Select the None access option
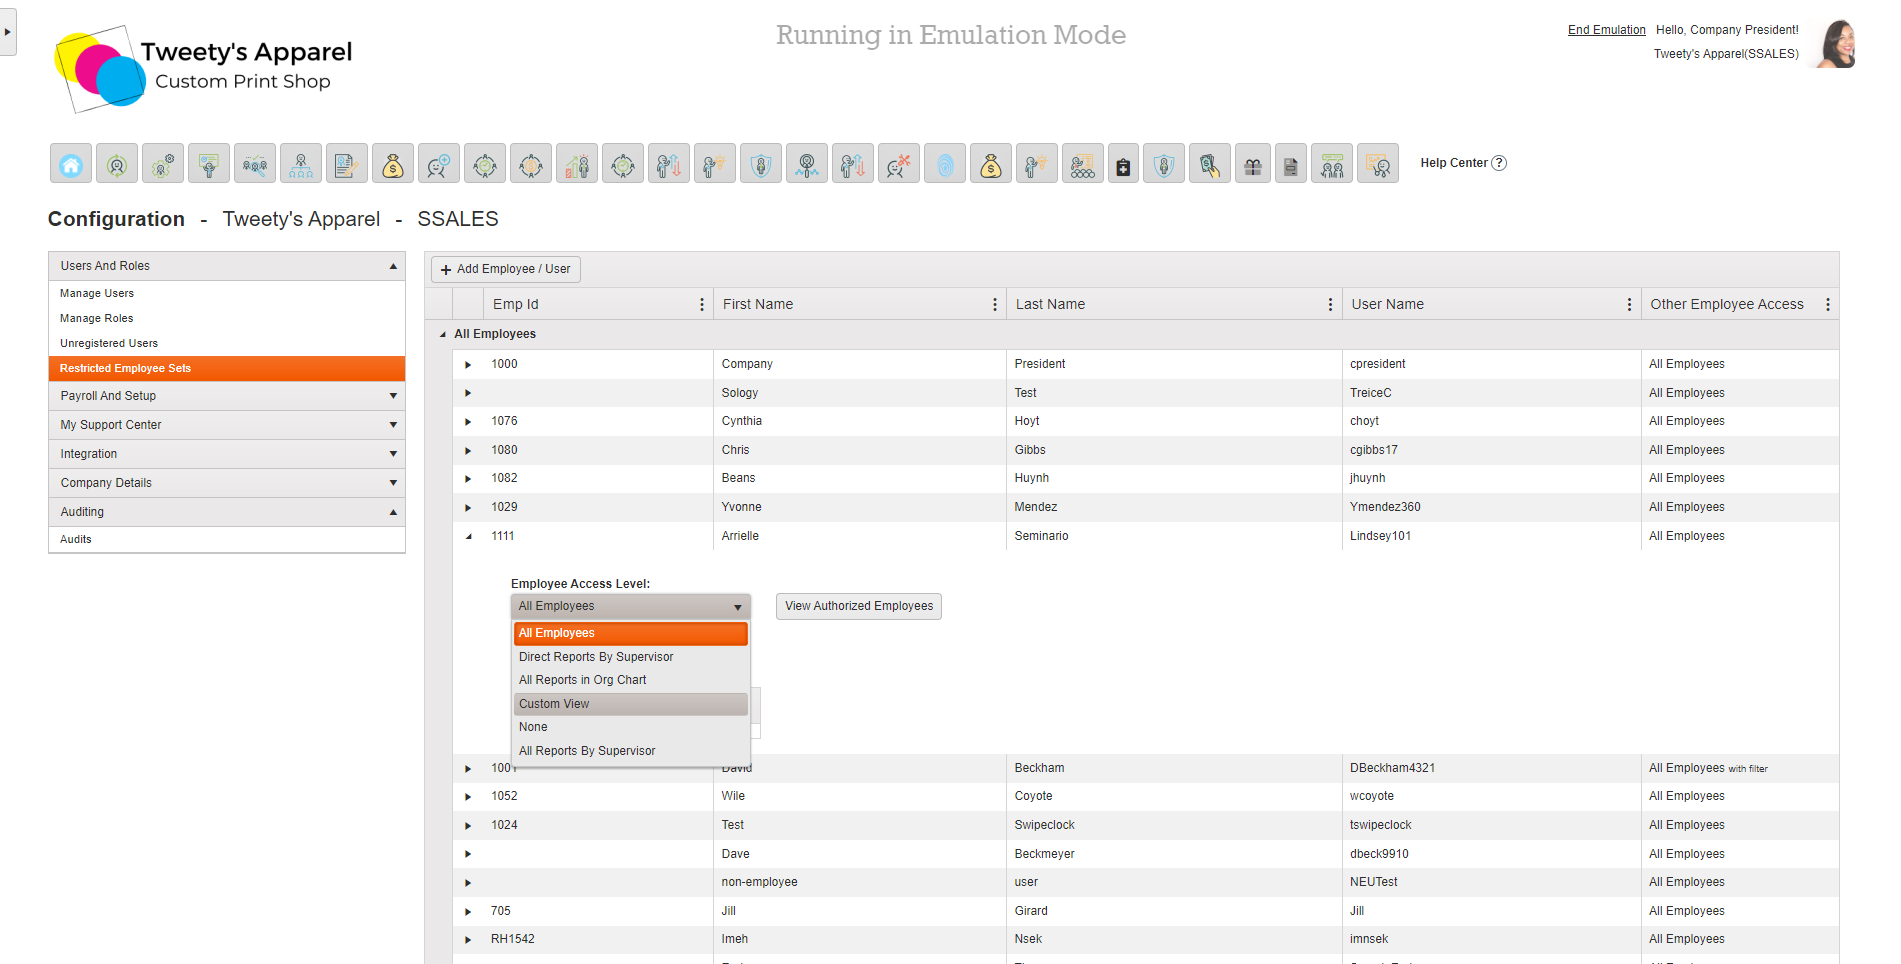The height and width of the screenshot is (964, 1901). 631,727
